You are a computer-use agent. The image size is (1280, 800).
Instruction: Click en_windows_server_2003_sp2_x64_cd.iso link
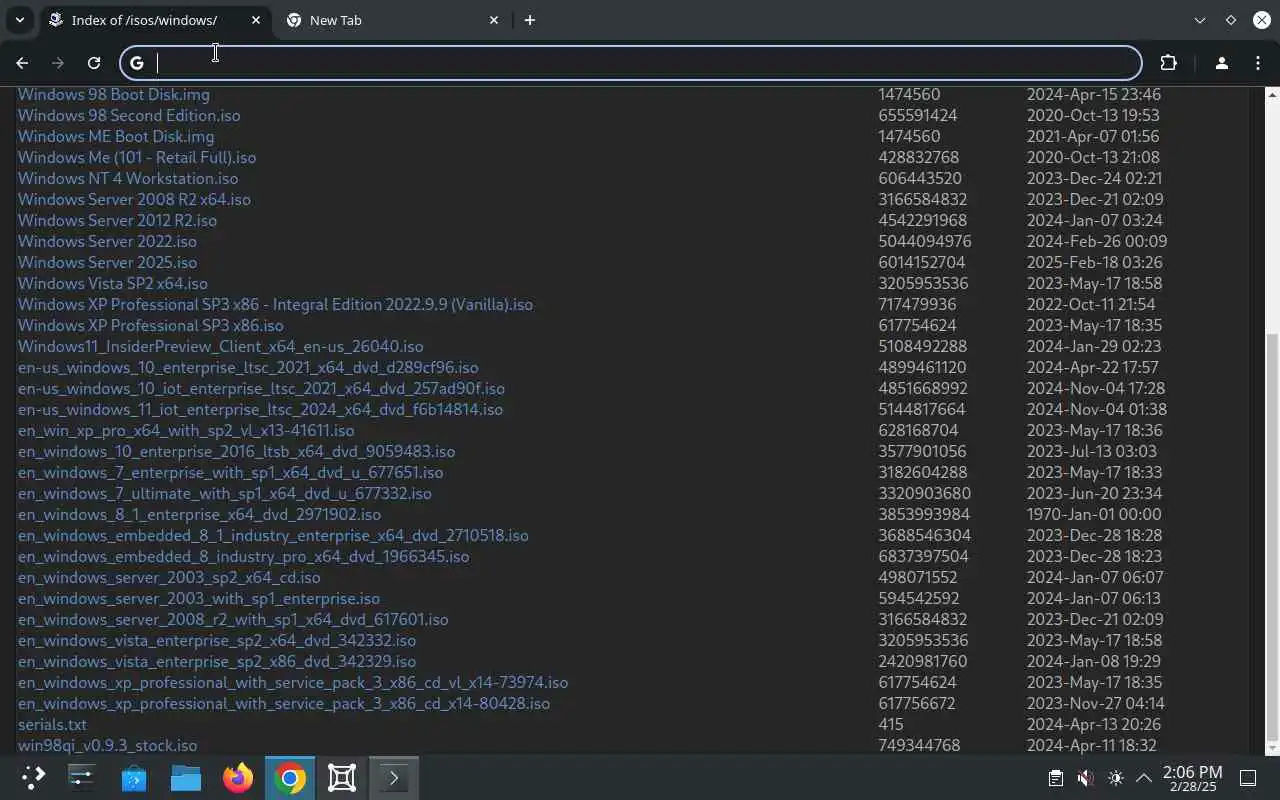[169, 577]
